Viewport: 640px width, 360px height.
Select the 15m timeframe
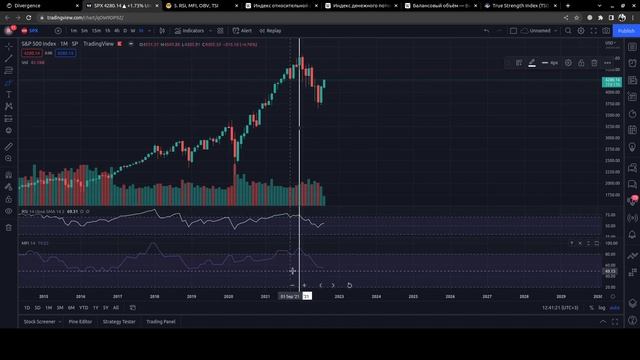pyautogui.click(x=96, y=31)
